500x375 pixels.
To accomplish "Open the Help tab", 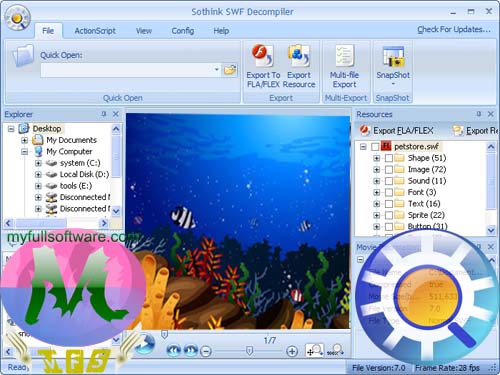I will coord(221,31).
